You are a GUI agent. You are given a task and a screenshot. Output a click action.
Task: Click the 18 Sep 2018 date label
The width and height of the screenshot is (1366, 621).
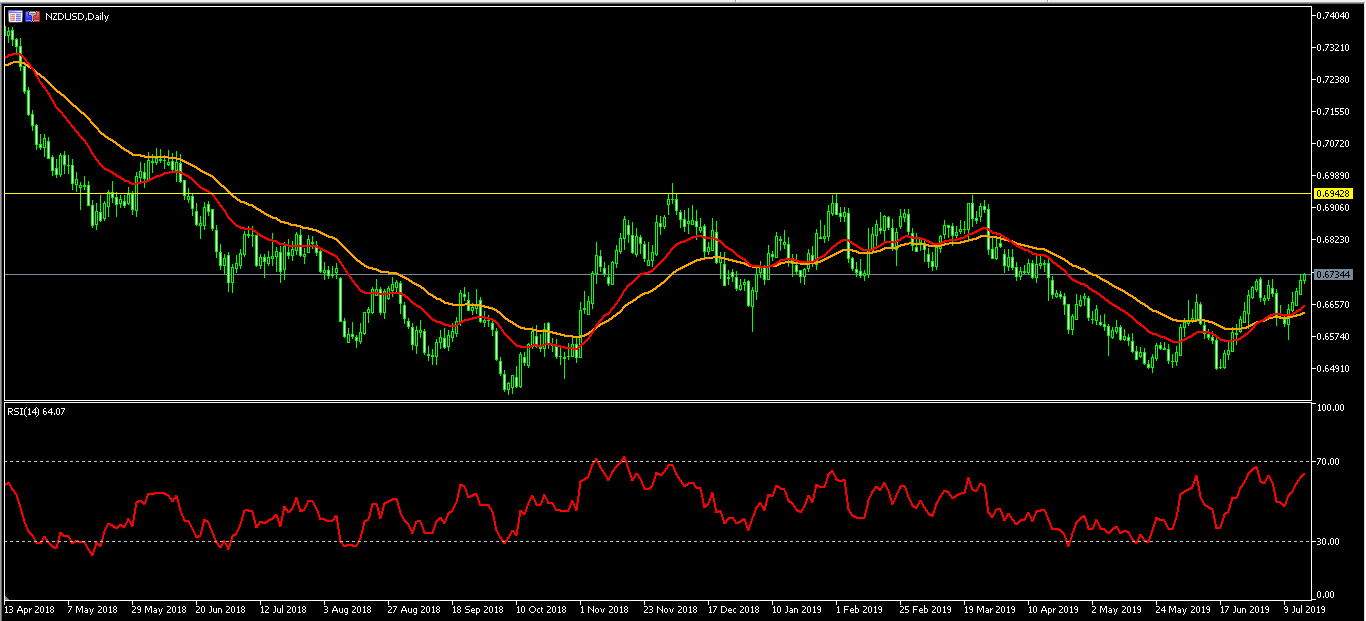(476, 608)
